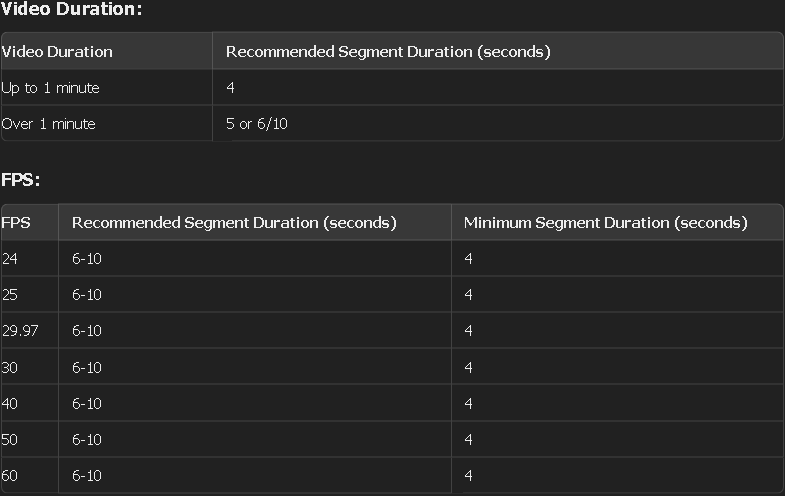The width and height of the screenshot is (785, 496).
Task: Select the Over 1 minute cell
Action: [107, 124]
